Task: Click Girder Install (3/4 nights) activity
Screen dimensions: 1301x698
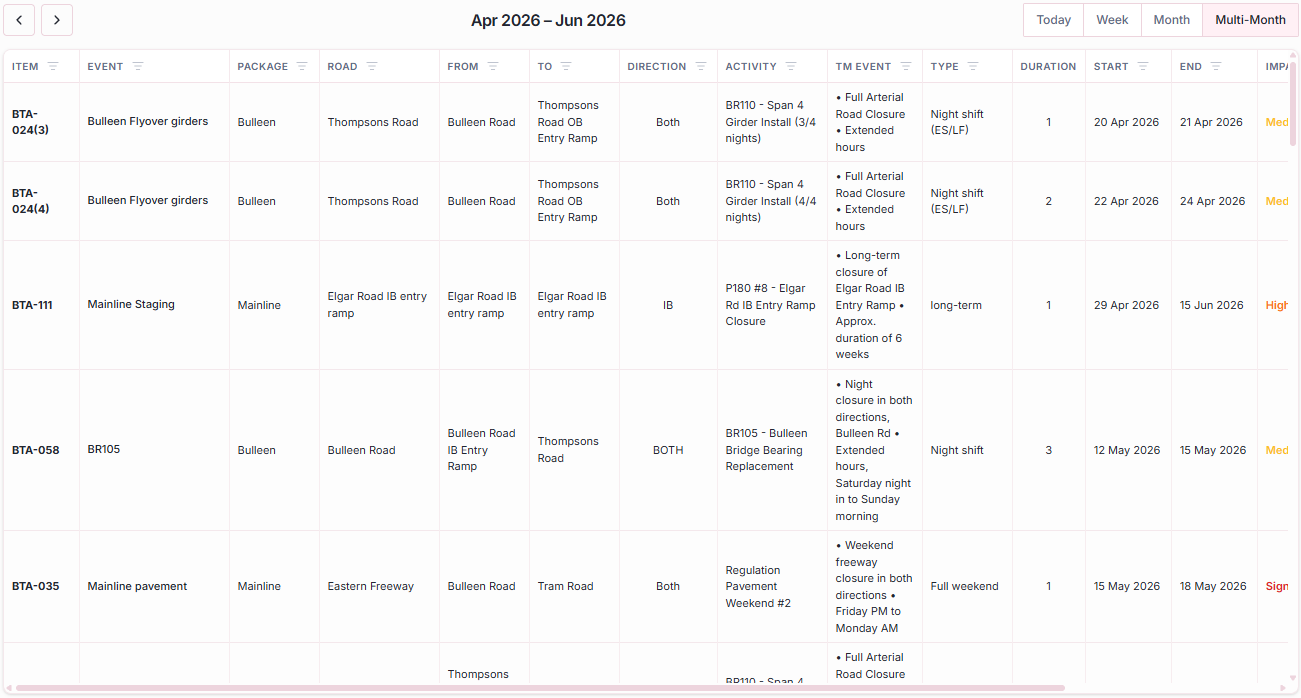Action: tap(770, 122)
